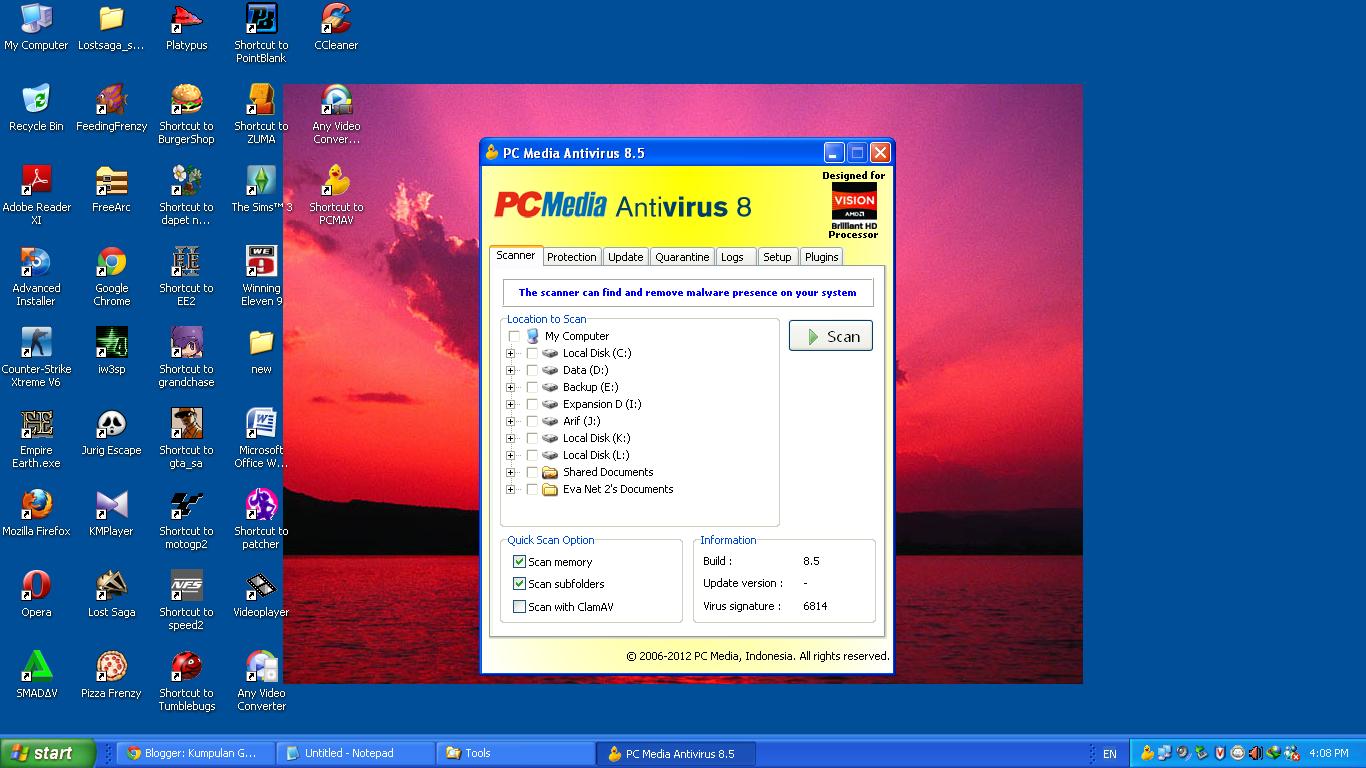Launch CCleaner desktop shortcut
The width and height of the screenshot is (1366, 768).
pyautogui.click(x=336, y=28)
